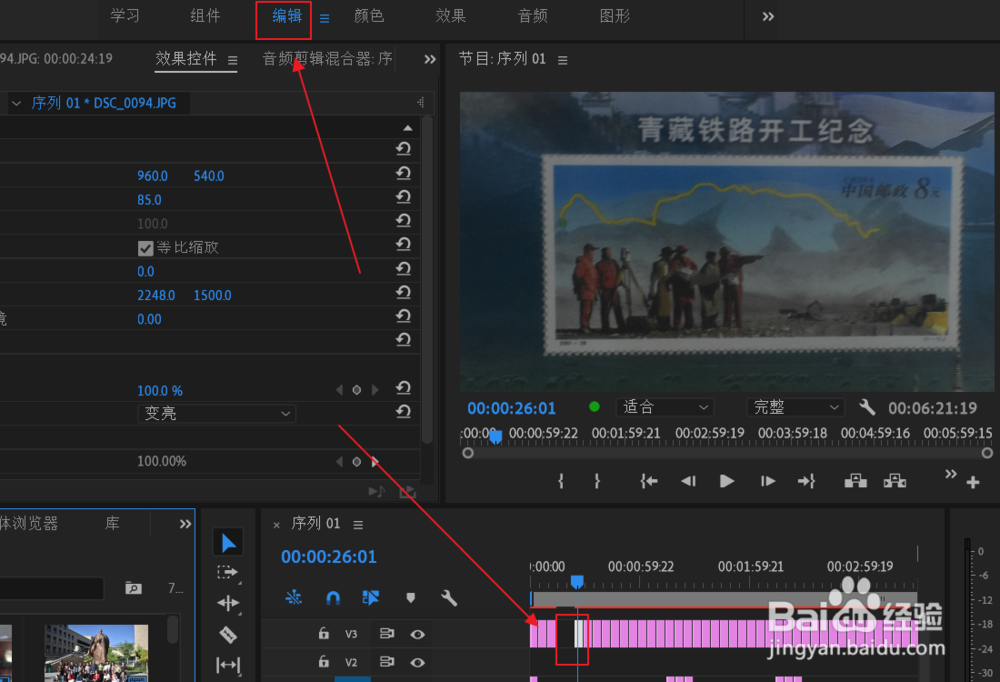1000x682 pixels.
Task: Step forward one frame
Action: pos(767,481)
